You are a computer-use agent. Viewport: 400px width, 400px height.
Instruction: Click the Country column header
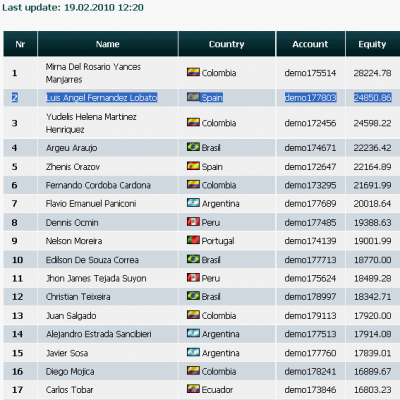(227, 44)
